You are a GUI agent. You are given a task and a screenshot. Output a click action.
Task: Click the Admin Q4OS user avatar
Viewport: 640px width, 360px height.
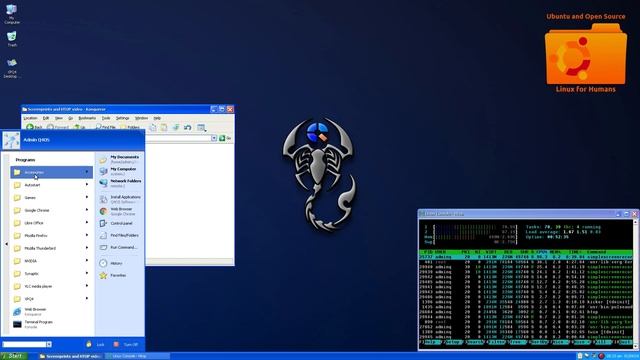click(x=11, y=140)
